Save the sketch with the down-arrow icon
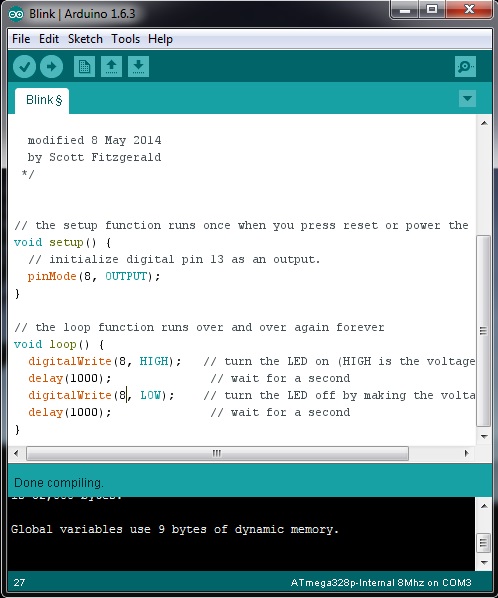This screenshot has height=598, width=498. [x=138, y=67]
